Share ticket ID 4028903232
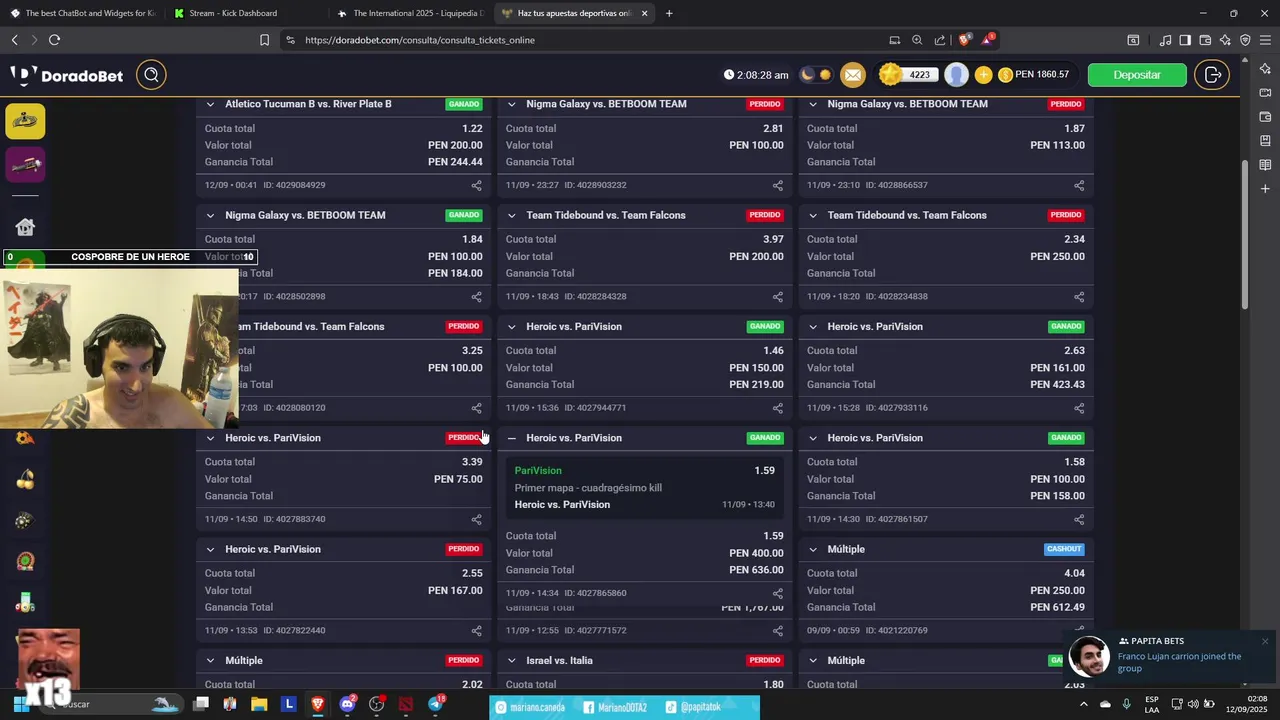The height and width of the screenshot is (720, 1280). tap(777, 185)
